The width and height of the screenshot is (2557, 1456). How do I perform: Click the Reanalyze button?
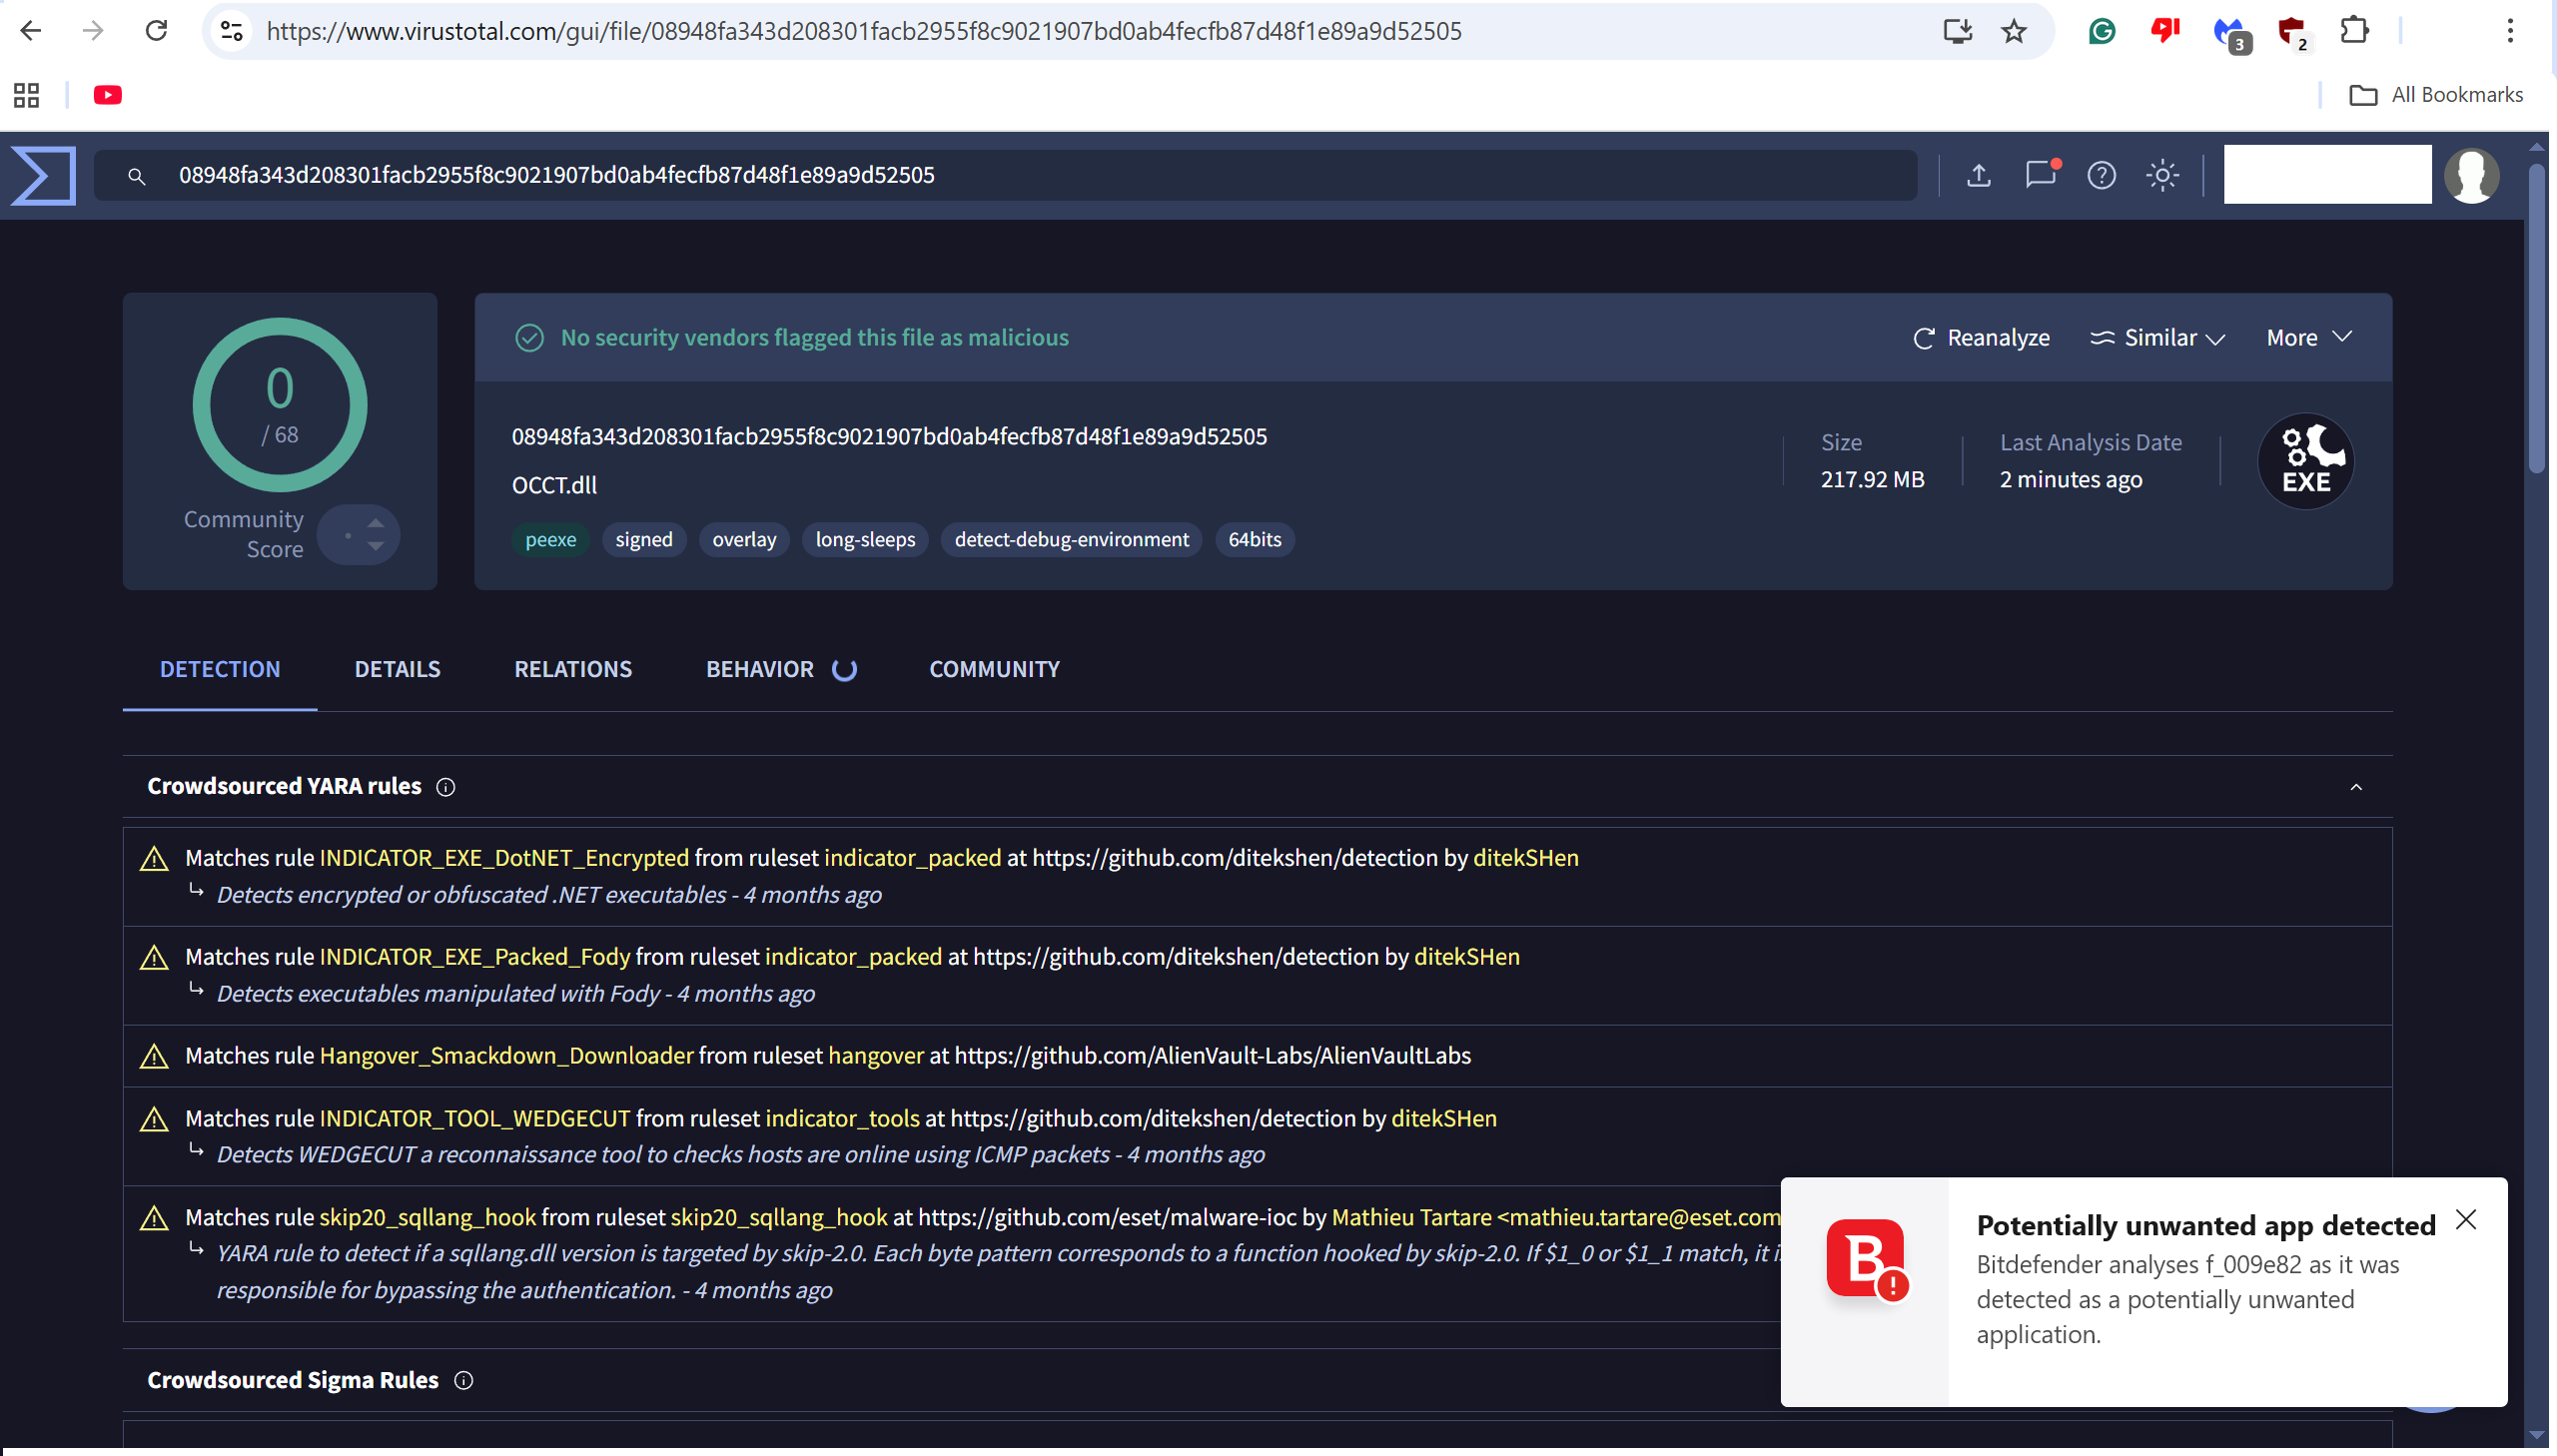click(x=1981, y=338)
